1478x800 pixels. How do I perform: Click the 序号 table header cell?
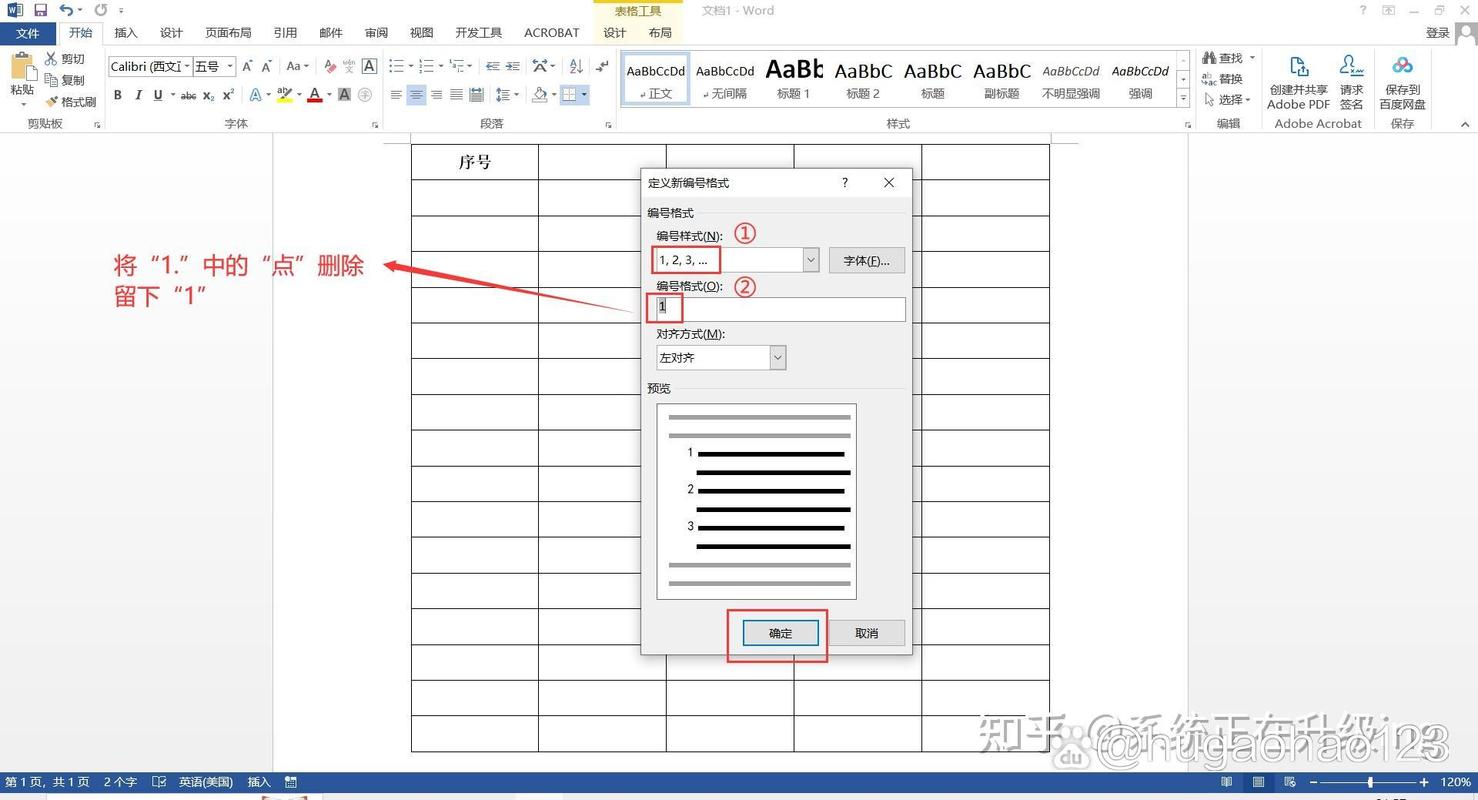tap(475, 162)
